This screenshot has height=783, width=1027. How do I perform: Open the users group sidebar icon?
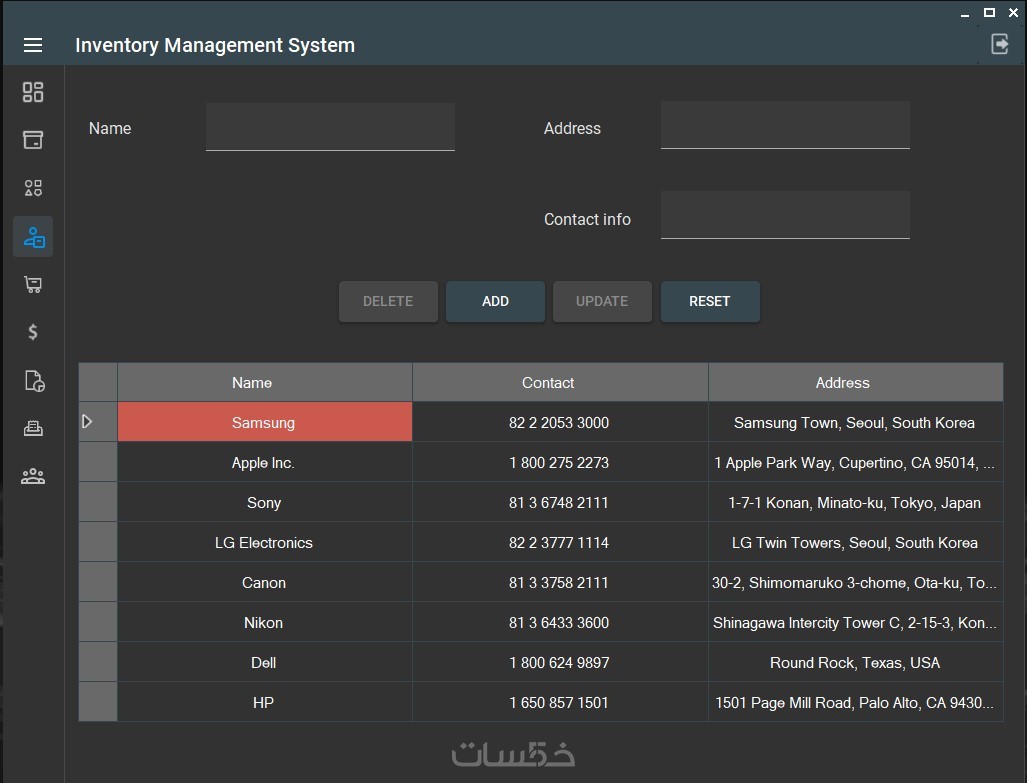click(33, 476)
